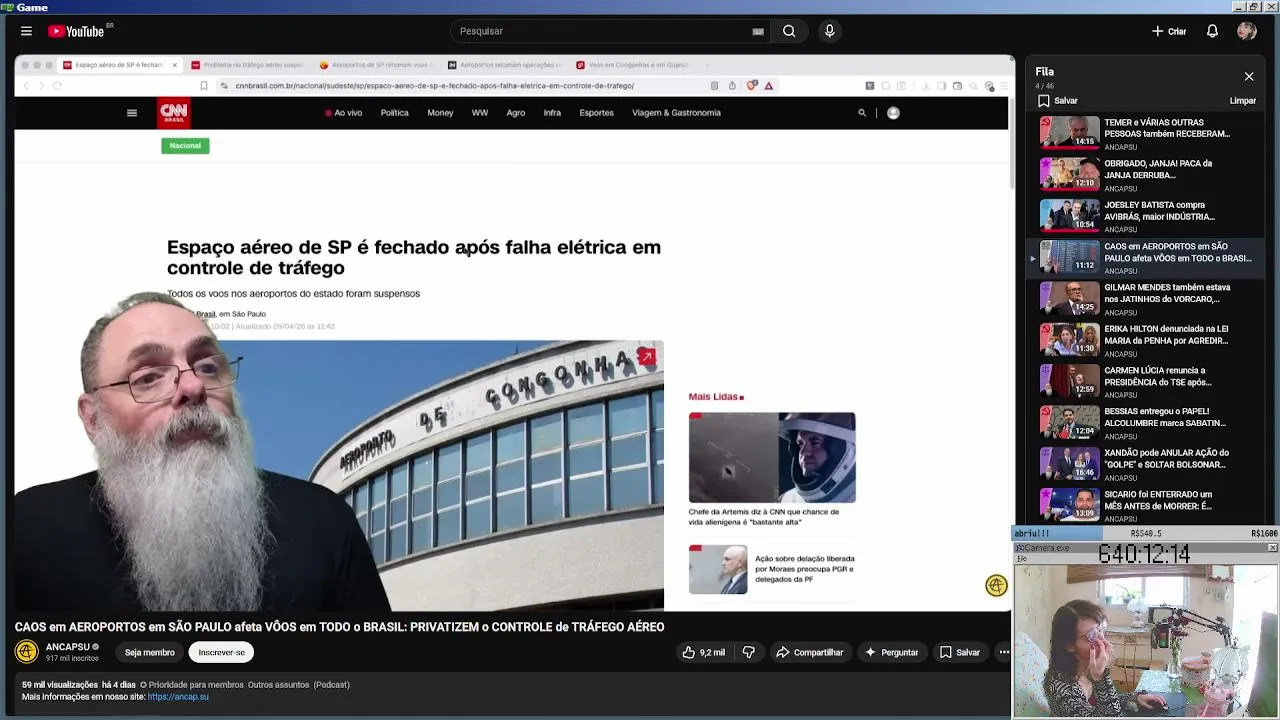This screenshot has width=1280, height=720.
Task: Click the Game window title icon
Action: point(8,7)
